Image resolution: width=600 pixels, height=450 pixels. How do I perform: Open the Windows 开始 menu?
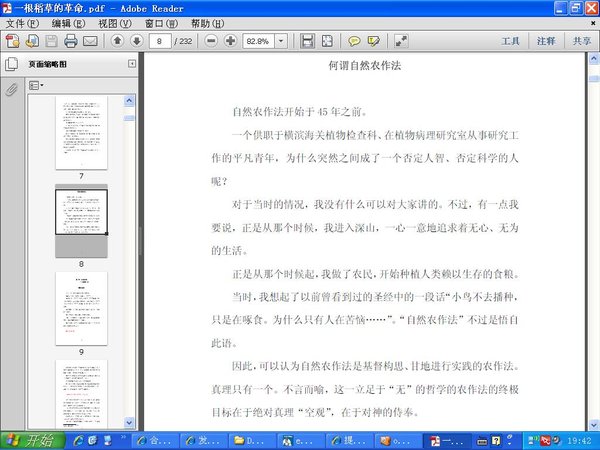(33, 441)
